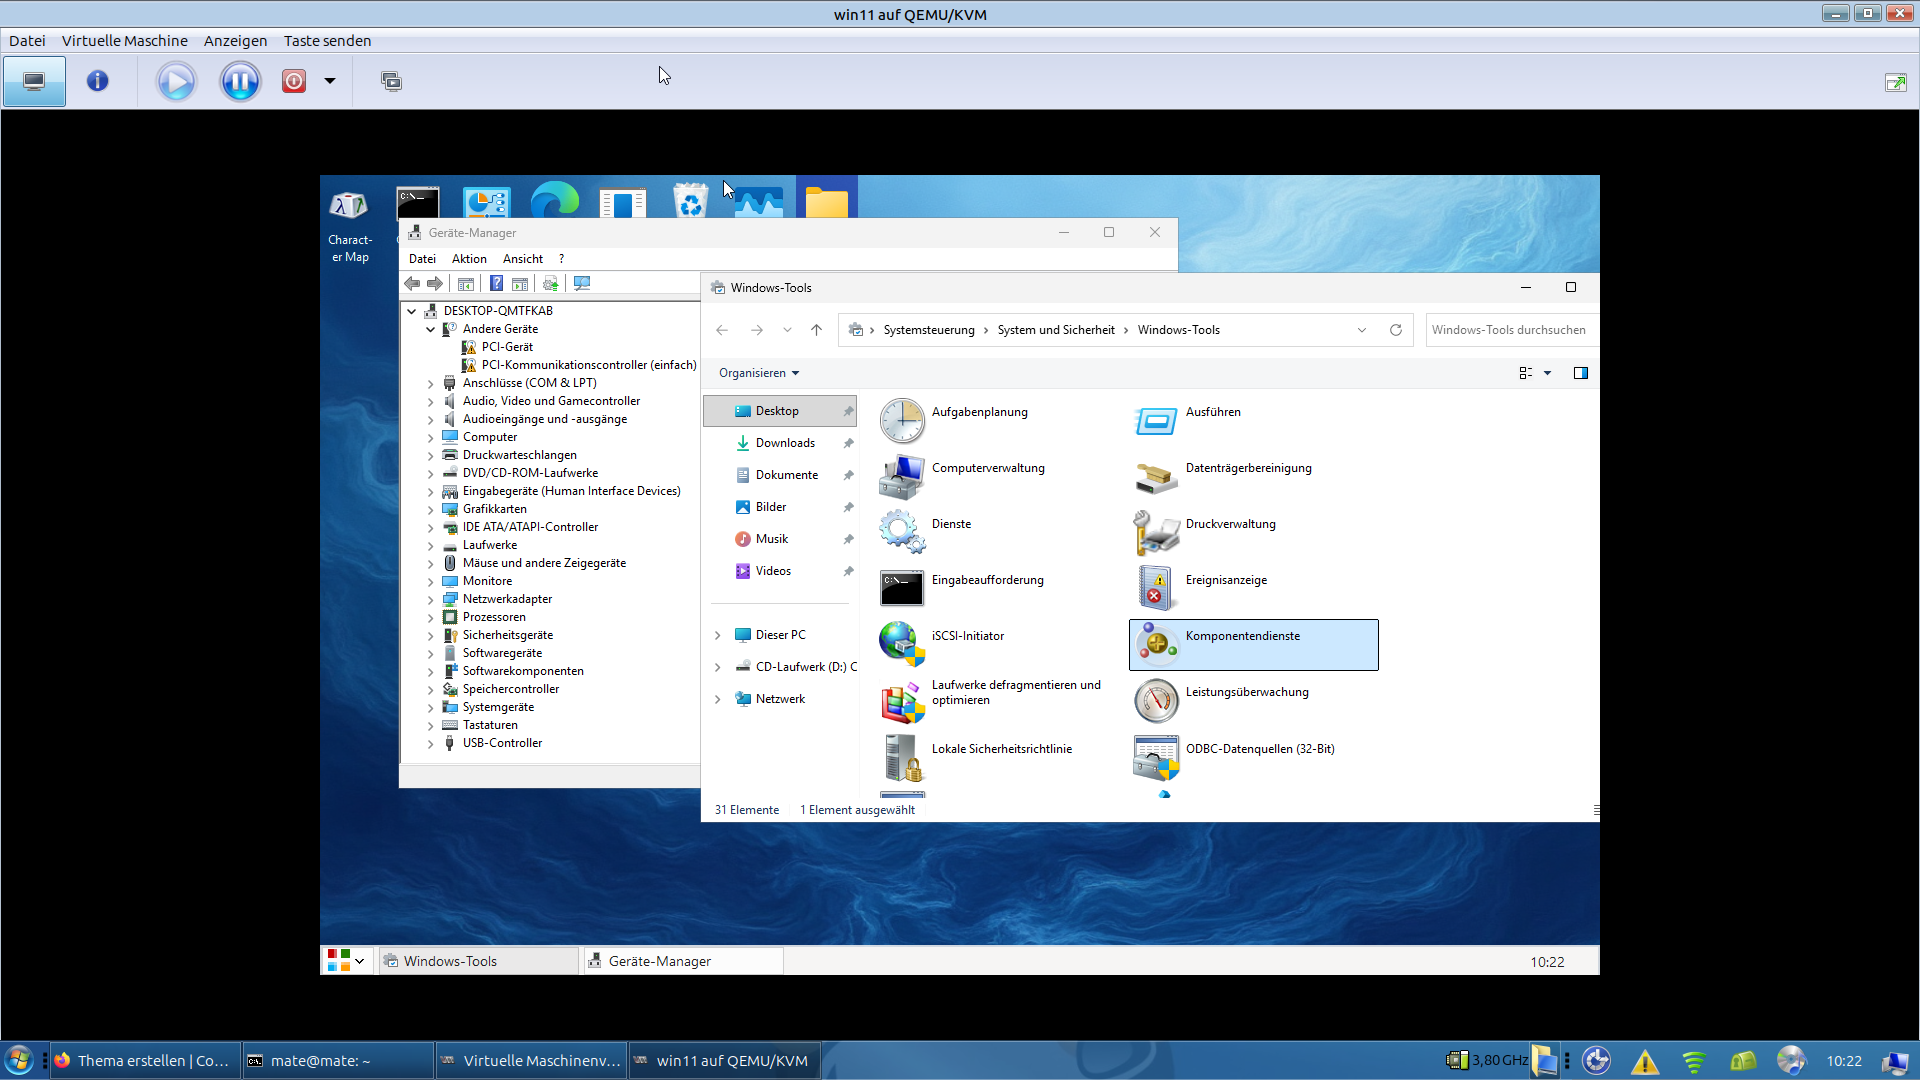Open Datei menu in QEMU window
This screenshot has width=1920, height=1080.
[x=27, y=41]
